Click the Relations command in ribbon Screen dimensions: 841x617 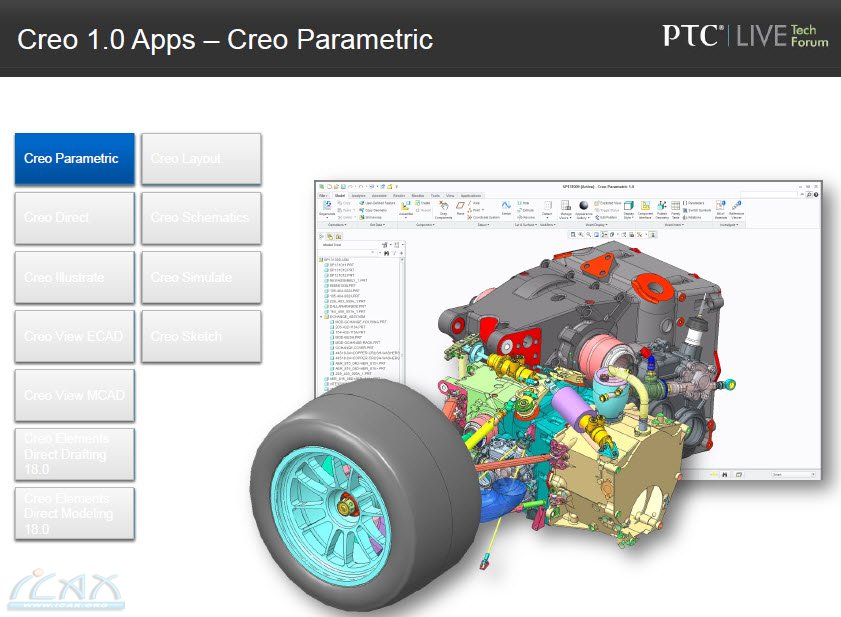(692, 217)
